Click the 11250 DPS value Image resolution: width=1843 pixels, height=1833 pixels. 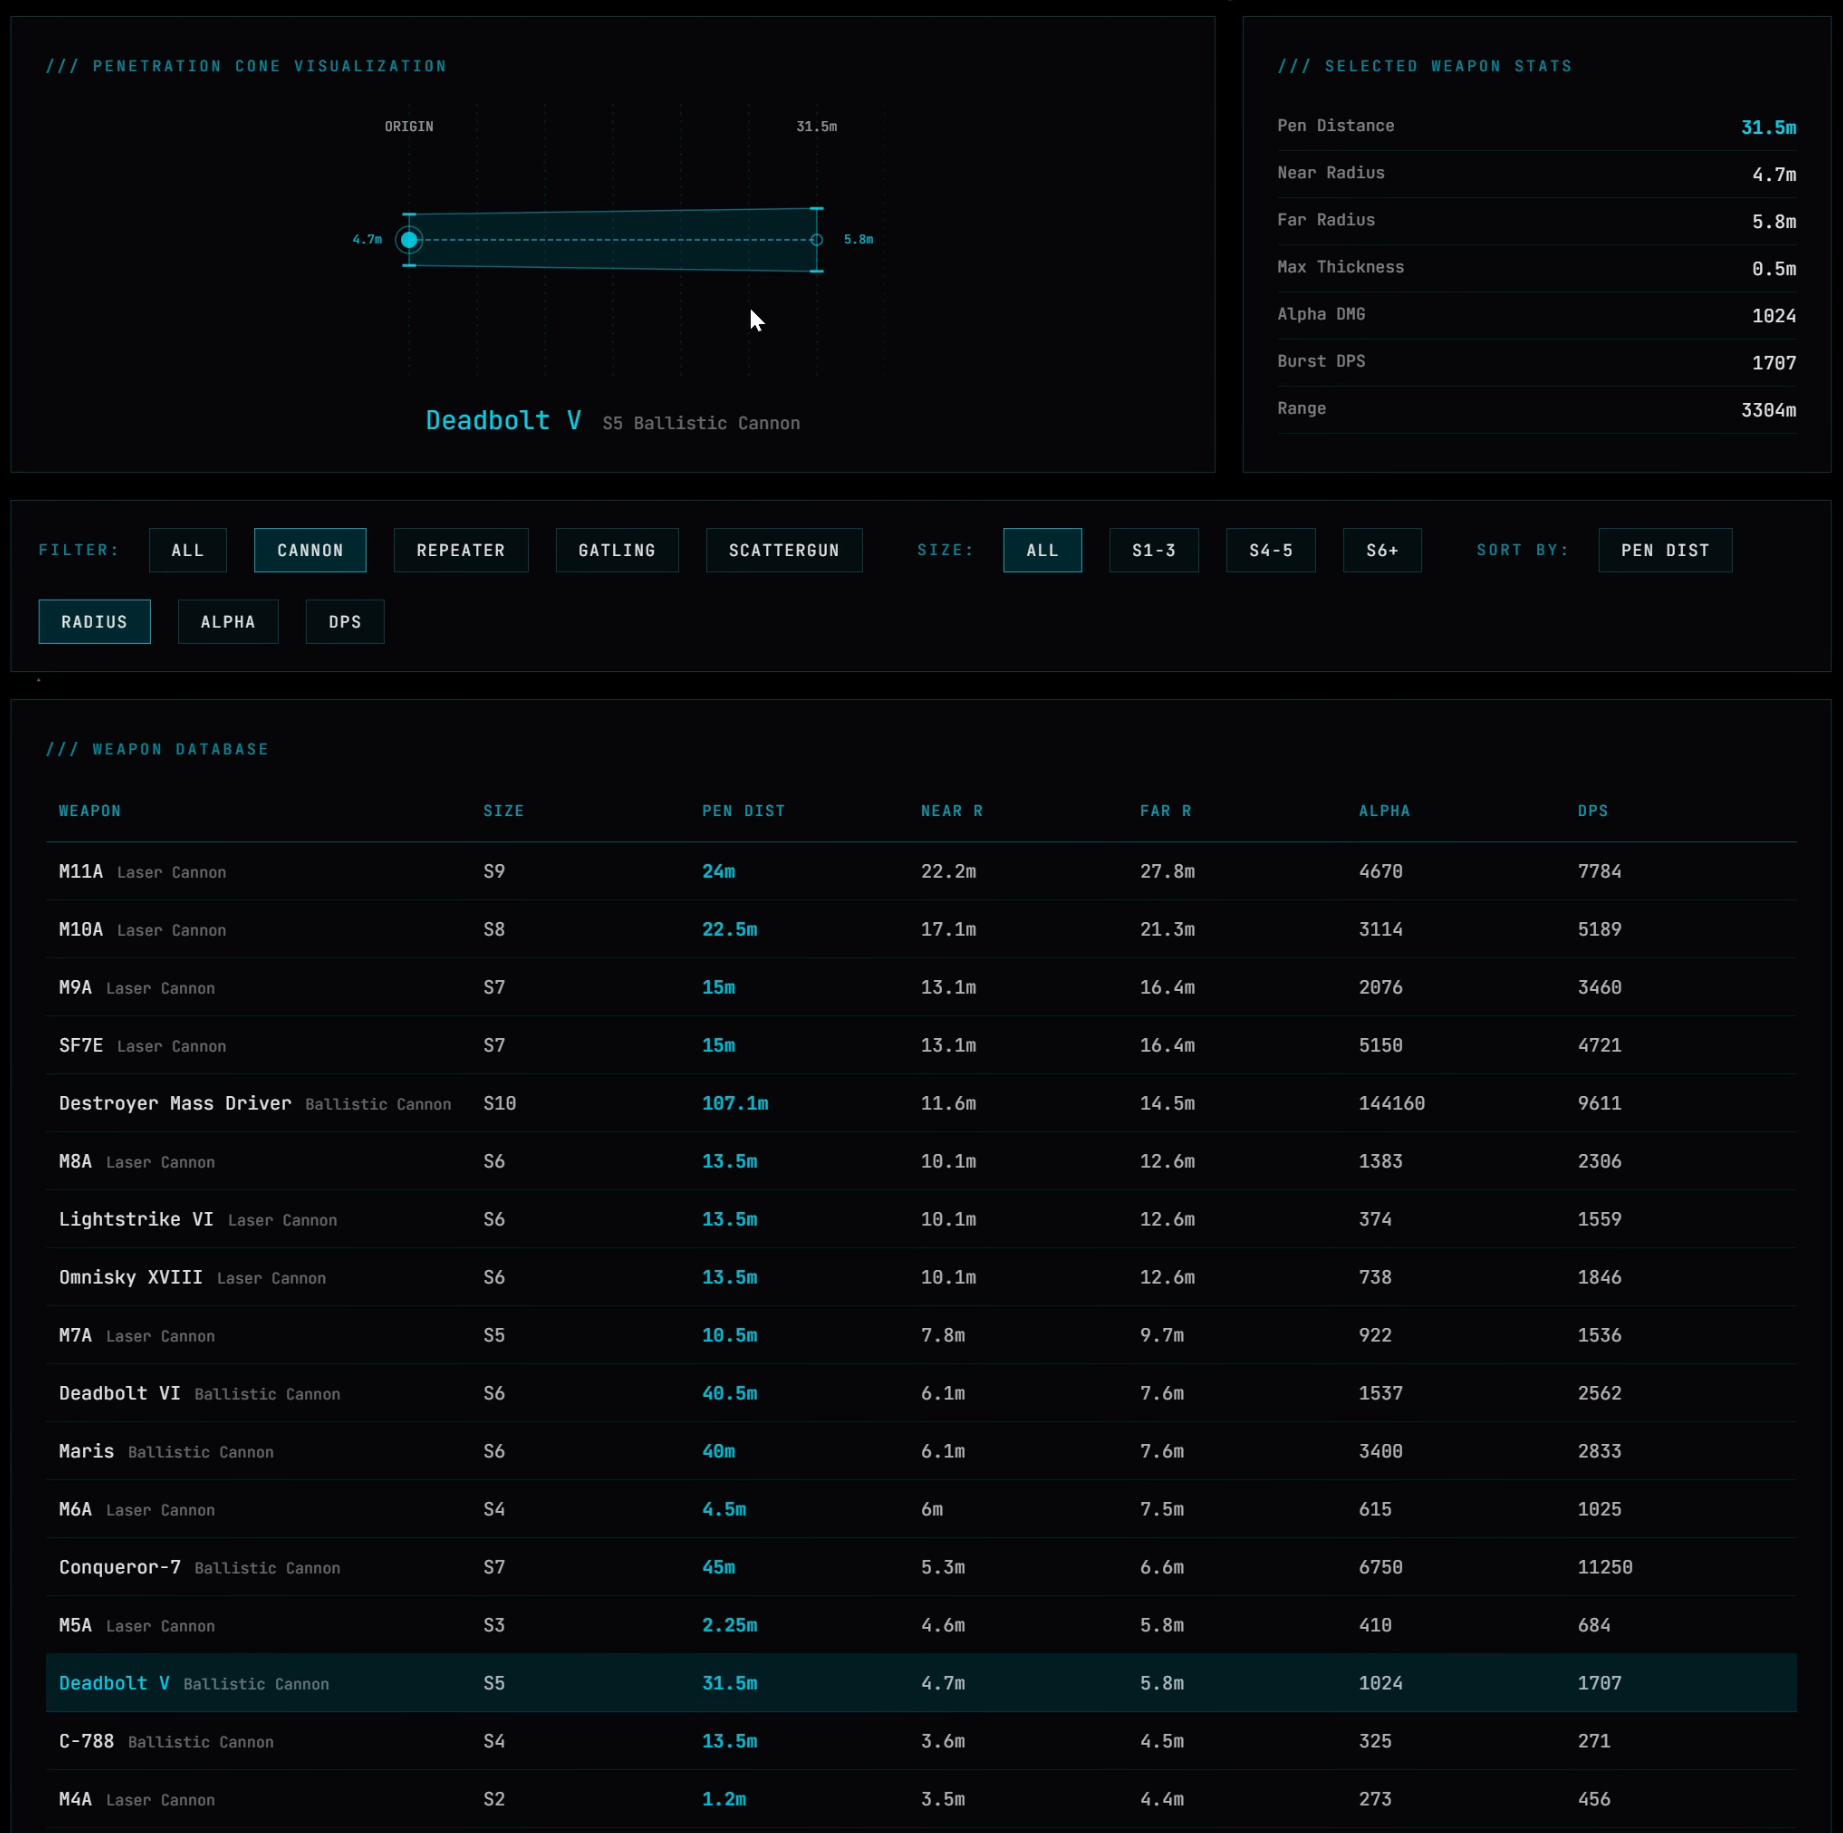[1605, 1567]
